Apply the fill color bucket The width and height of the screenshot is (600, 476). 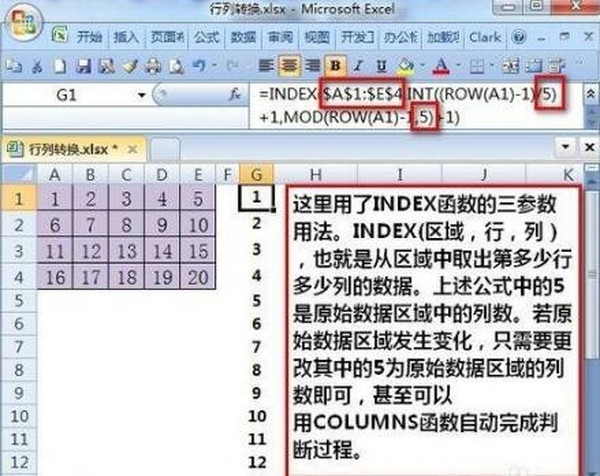coord(405,66)
